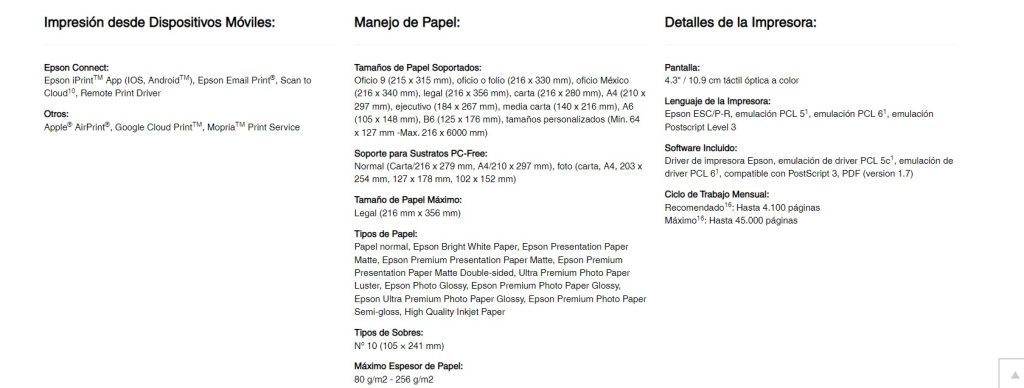
Task: Click the 'Detalles de la Impresora' heading
Action: click(741, 23)
